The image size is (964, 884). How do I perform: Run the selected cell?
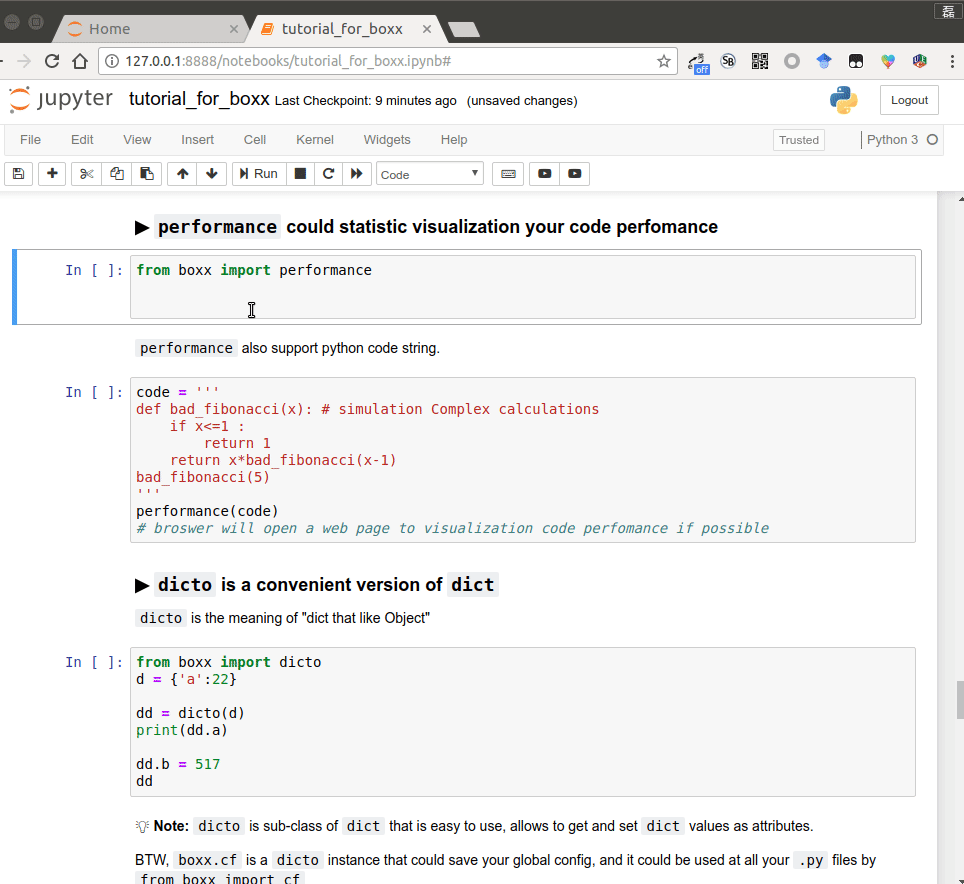pyautogui.click(x=259, y=174)
